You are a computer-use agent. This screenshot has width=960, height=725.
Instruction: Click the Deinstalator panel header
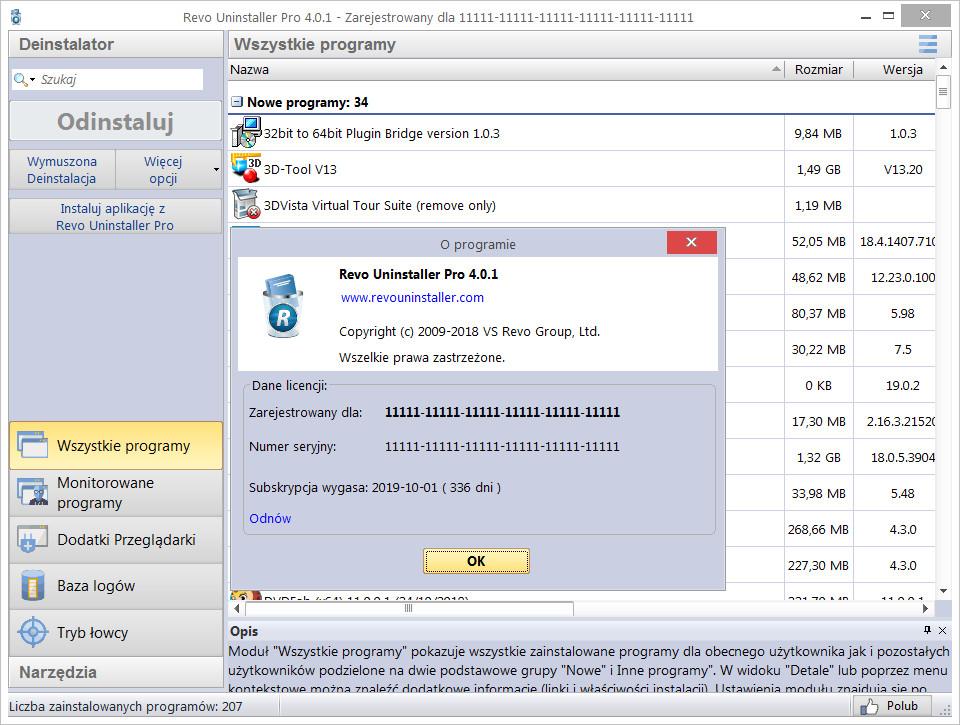pyautogui.click(x=116, y=44)
